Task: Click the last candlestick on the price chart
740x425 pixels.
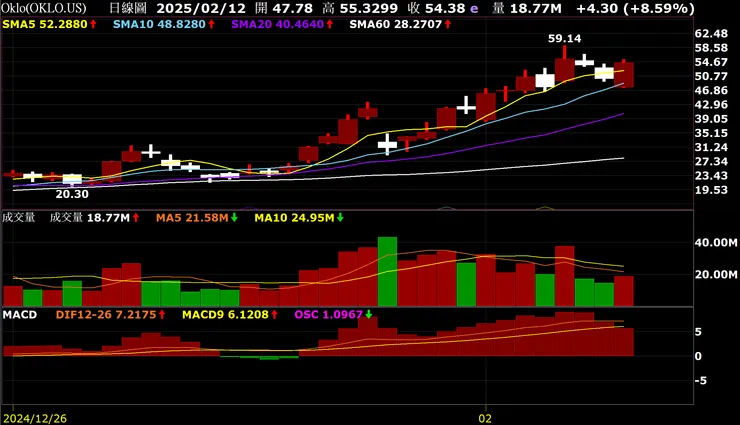Action: (624, 74)
